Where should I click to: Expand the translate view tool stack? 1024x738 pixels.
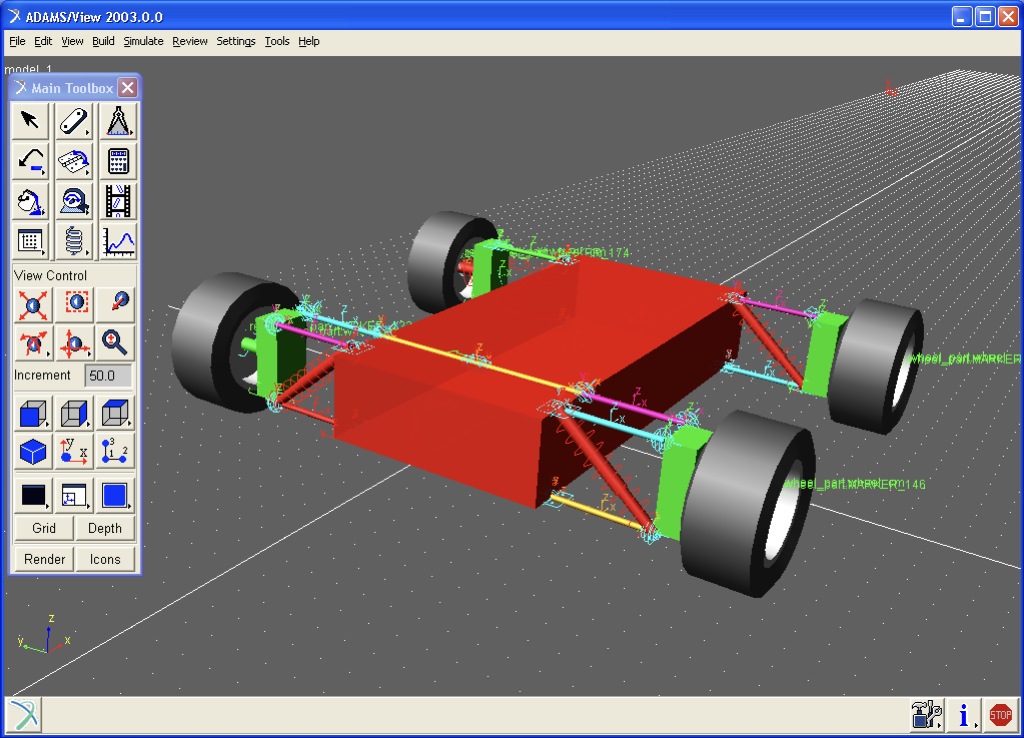coord(74,342)
